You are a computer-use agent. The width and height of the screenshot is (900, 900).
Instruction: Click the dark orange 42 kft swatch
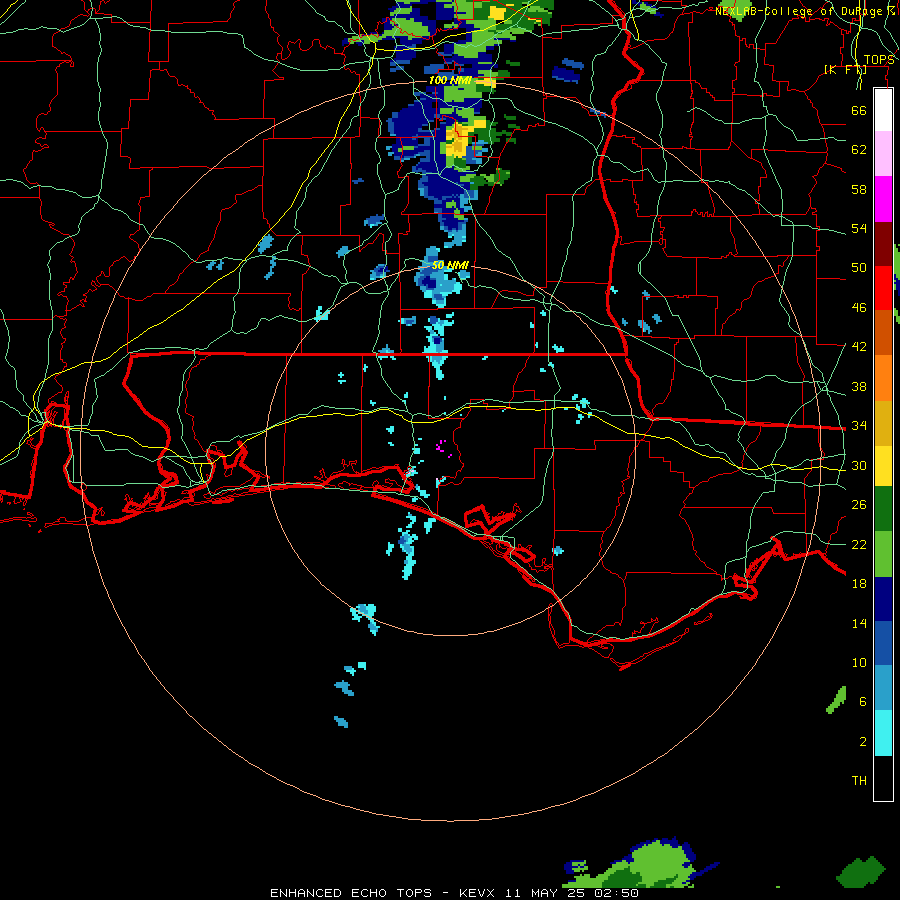coord(883,332)
